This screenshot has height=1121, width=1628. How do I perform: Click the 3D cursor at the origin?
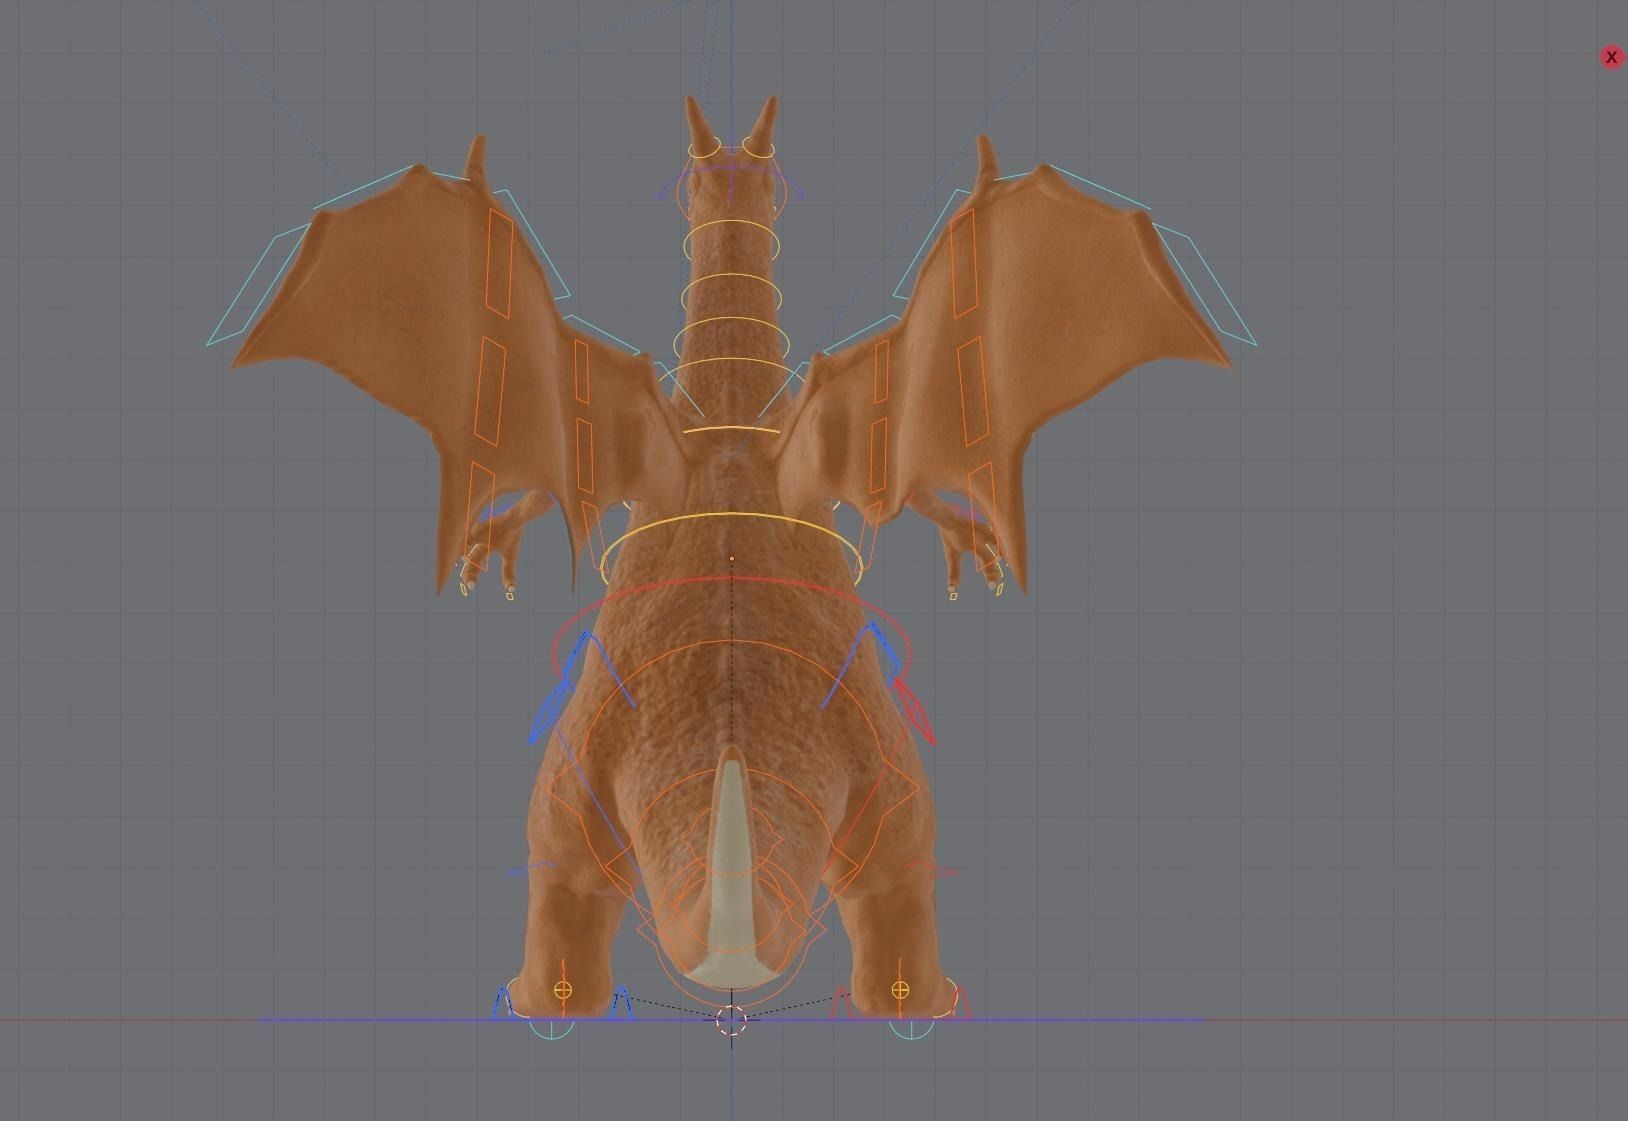(x=731, y=1021)
